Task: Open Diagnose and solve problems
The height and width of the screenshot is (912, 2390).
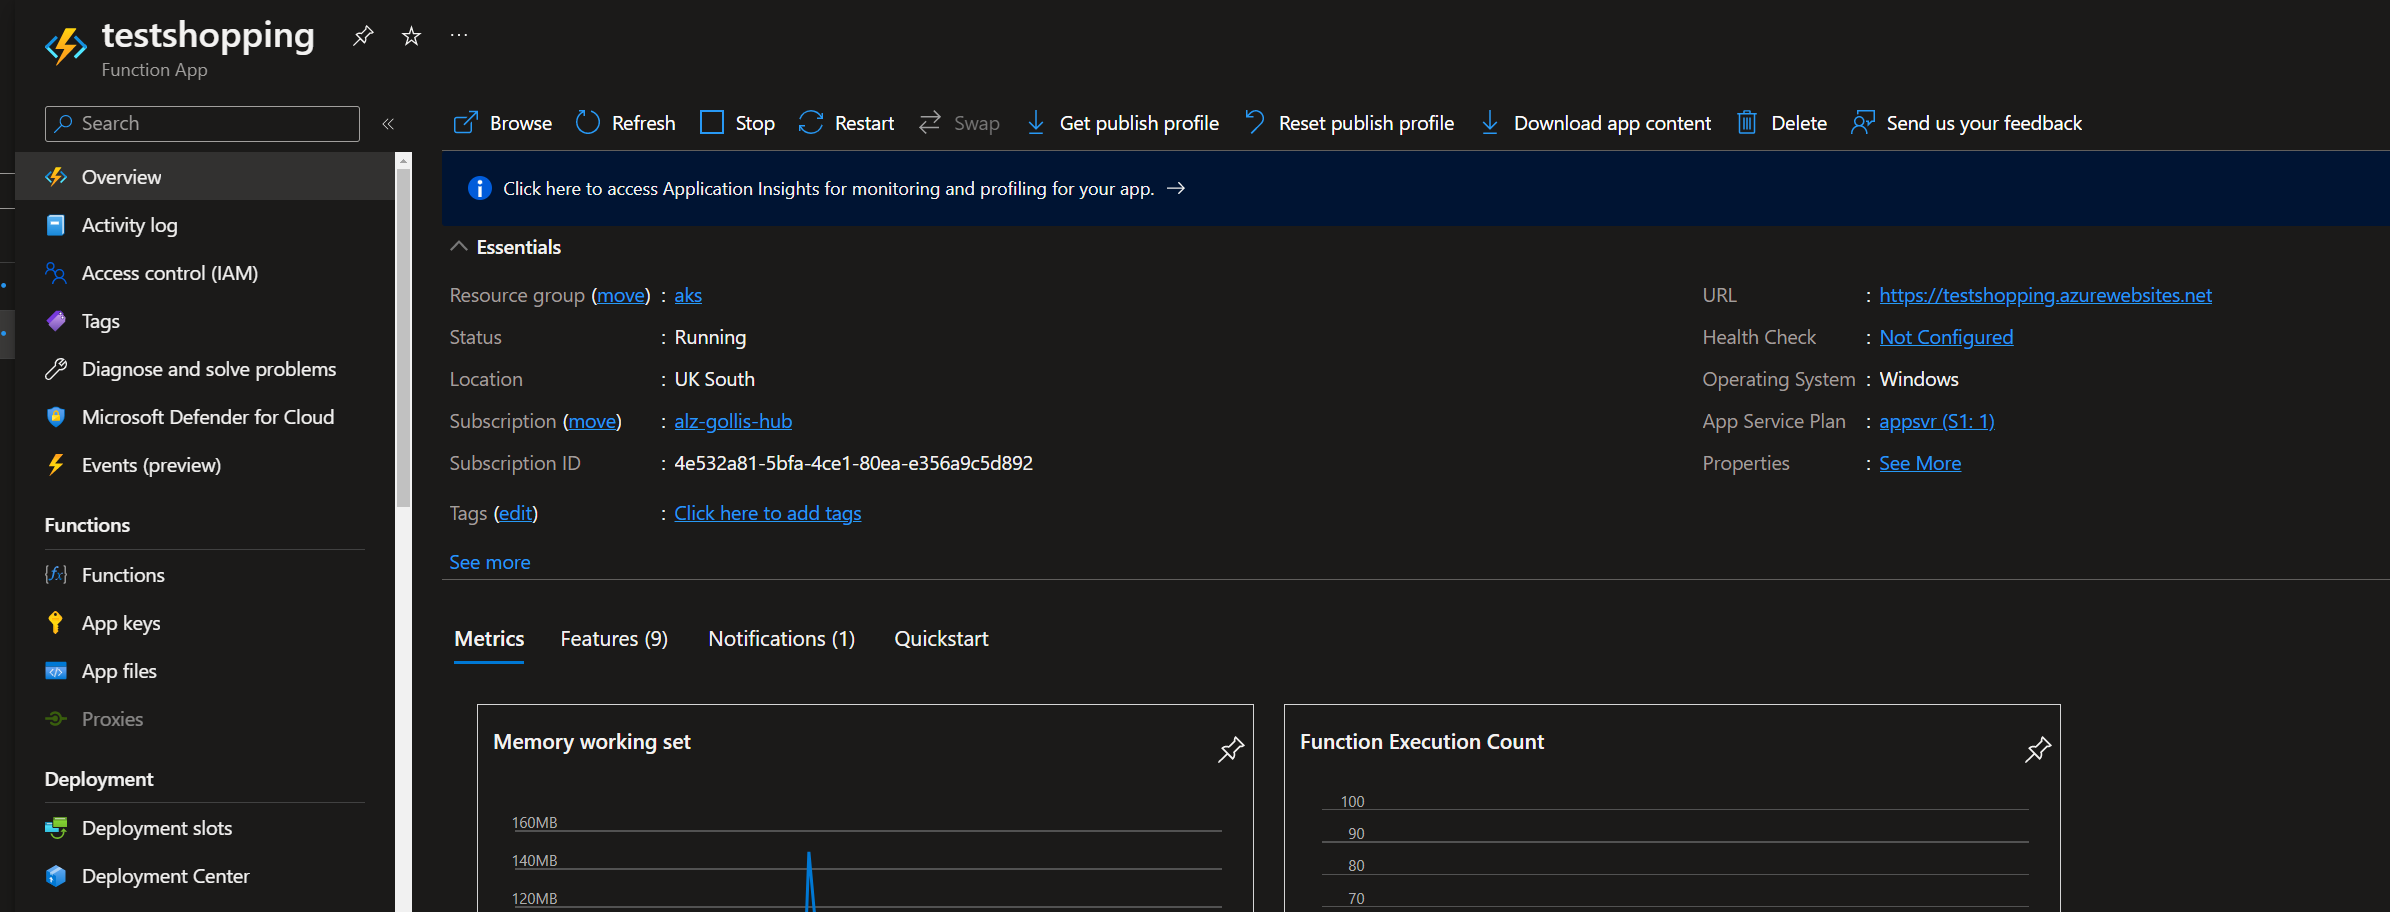Action: coord(206,369)
